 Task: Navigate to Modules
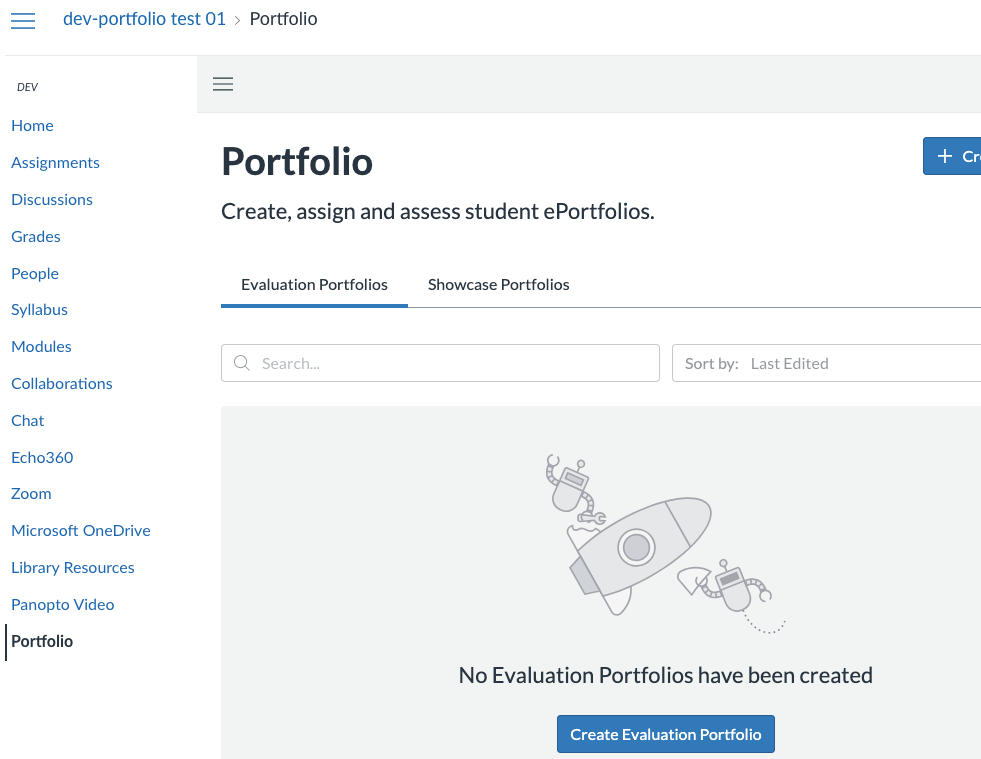tap(41, 346)
